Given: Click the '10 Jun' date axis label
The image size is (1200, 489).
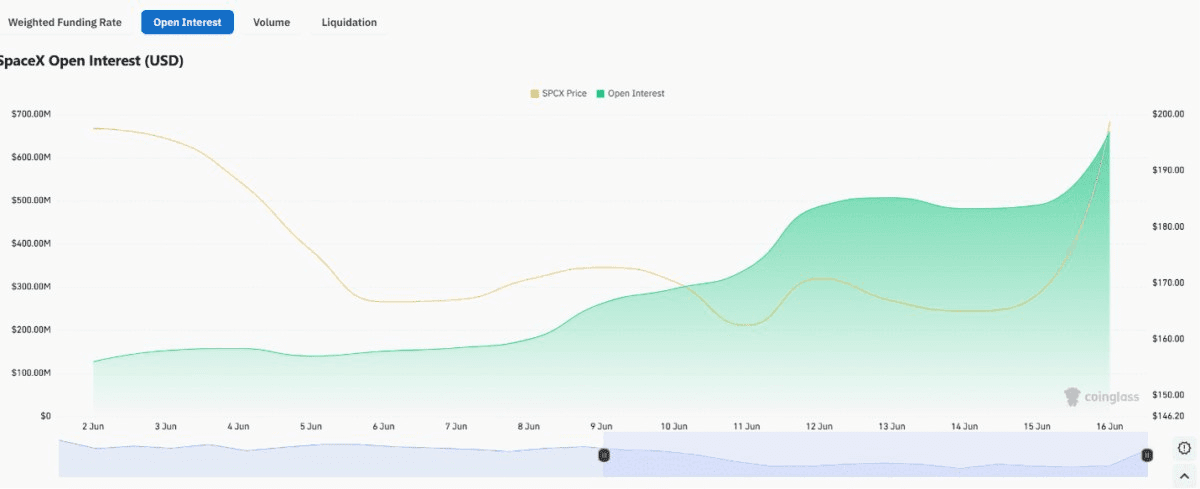Looking at the screenshot, I should (x=674, y=426).
